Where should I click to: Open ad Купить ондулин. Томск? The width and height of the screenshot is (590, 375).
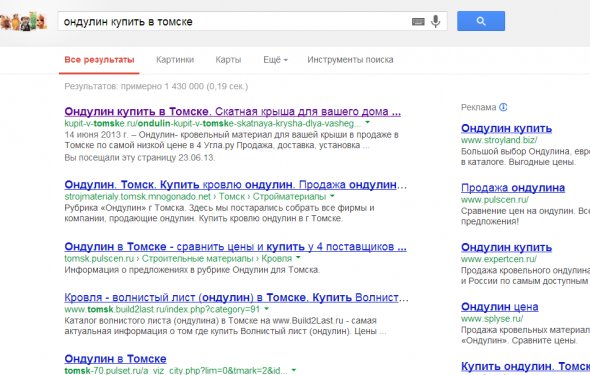[525, 366]
